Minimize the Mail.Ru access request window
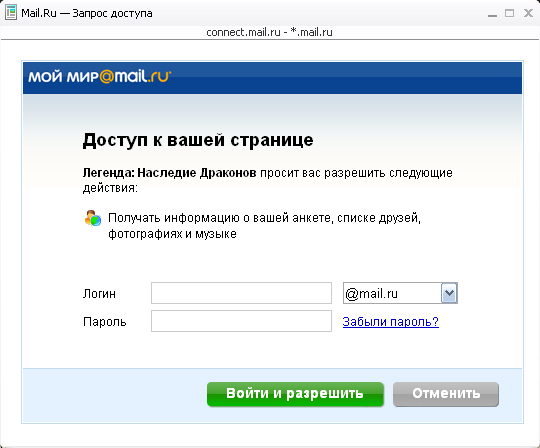The width and height of the screenshot is (540, 448). pos(492,14)
